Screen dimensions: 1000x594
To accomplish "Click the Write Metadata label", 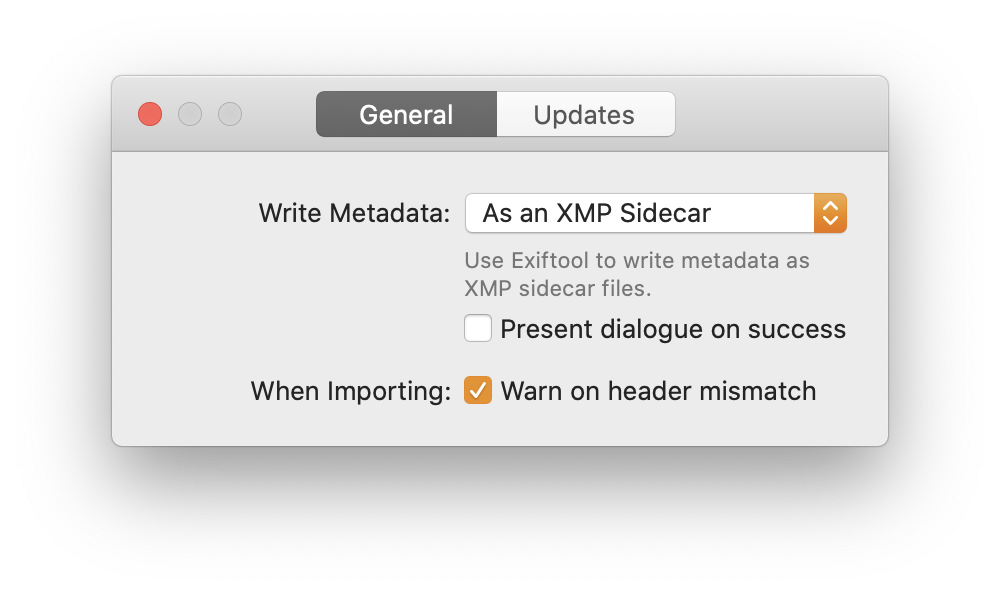I will [x=353, y=212].
